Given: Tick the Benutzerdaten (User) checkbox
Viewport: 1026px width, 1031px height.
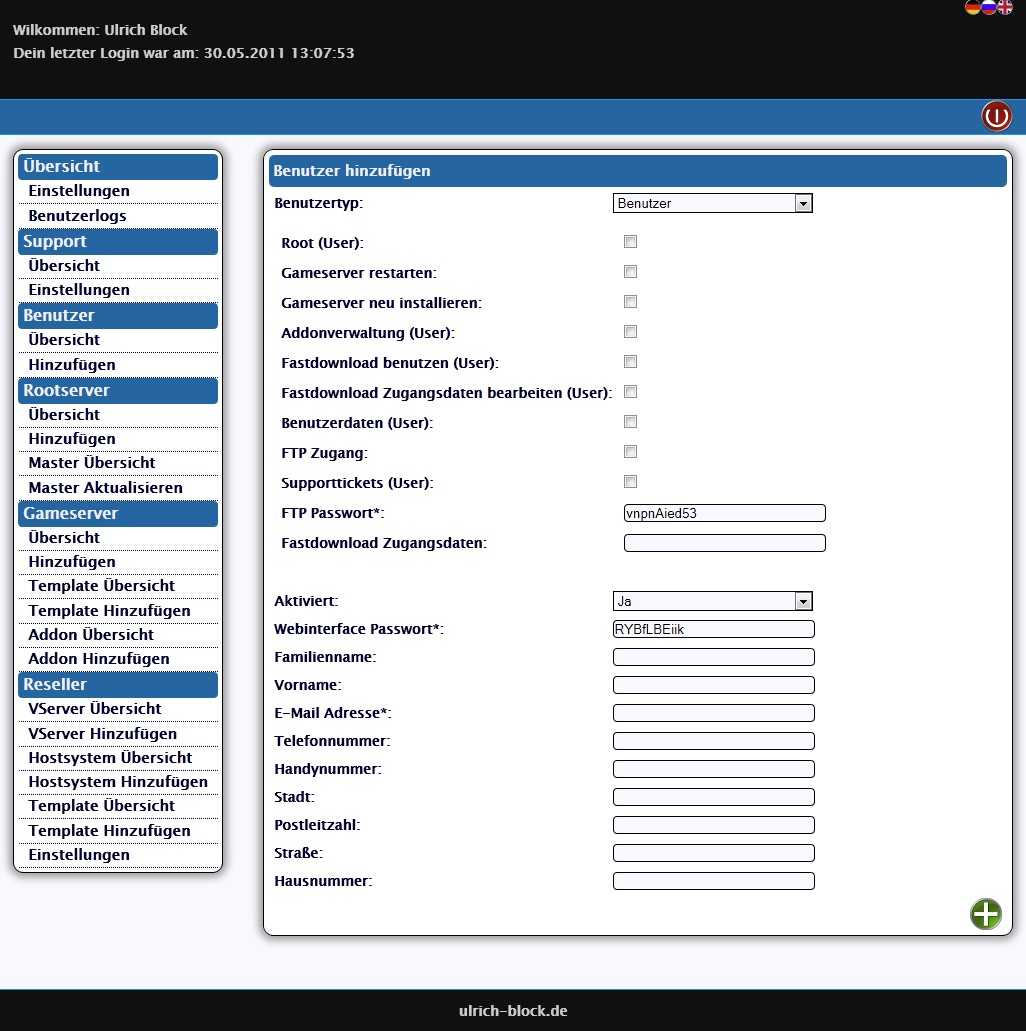Looking at the screenshot, I should pyautogui.click(x=630, y=421).
